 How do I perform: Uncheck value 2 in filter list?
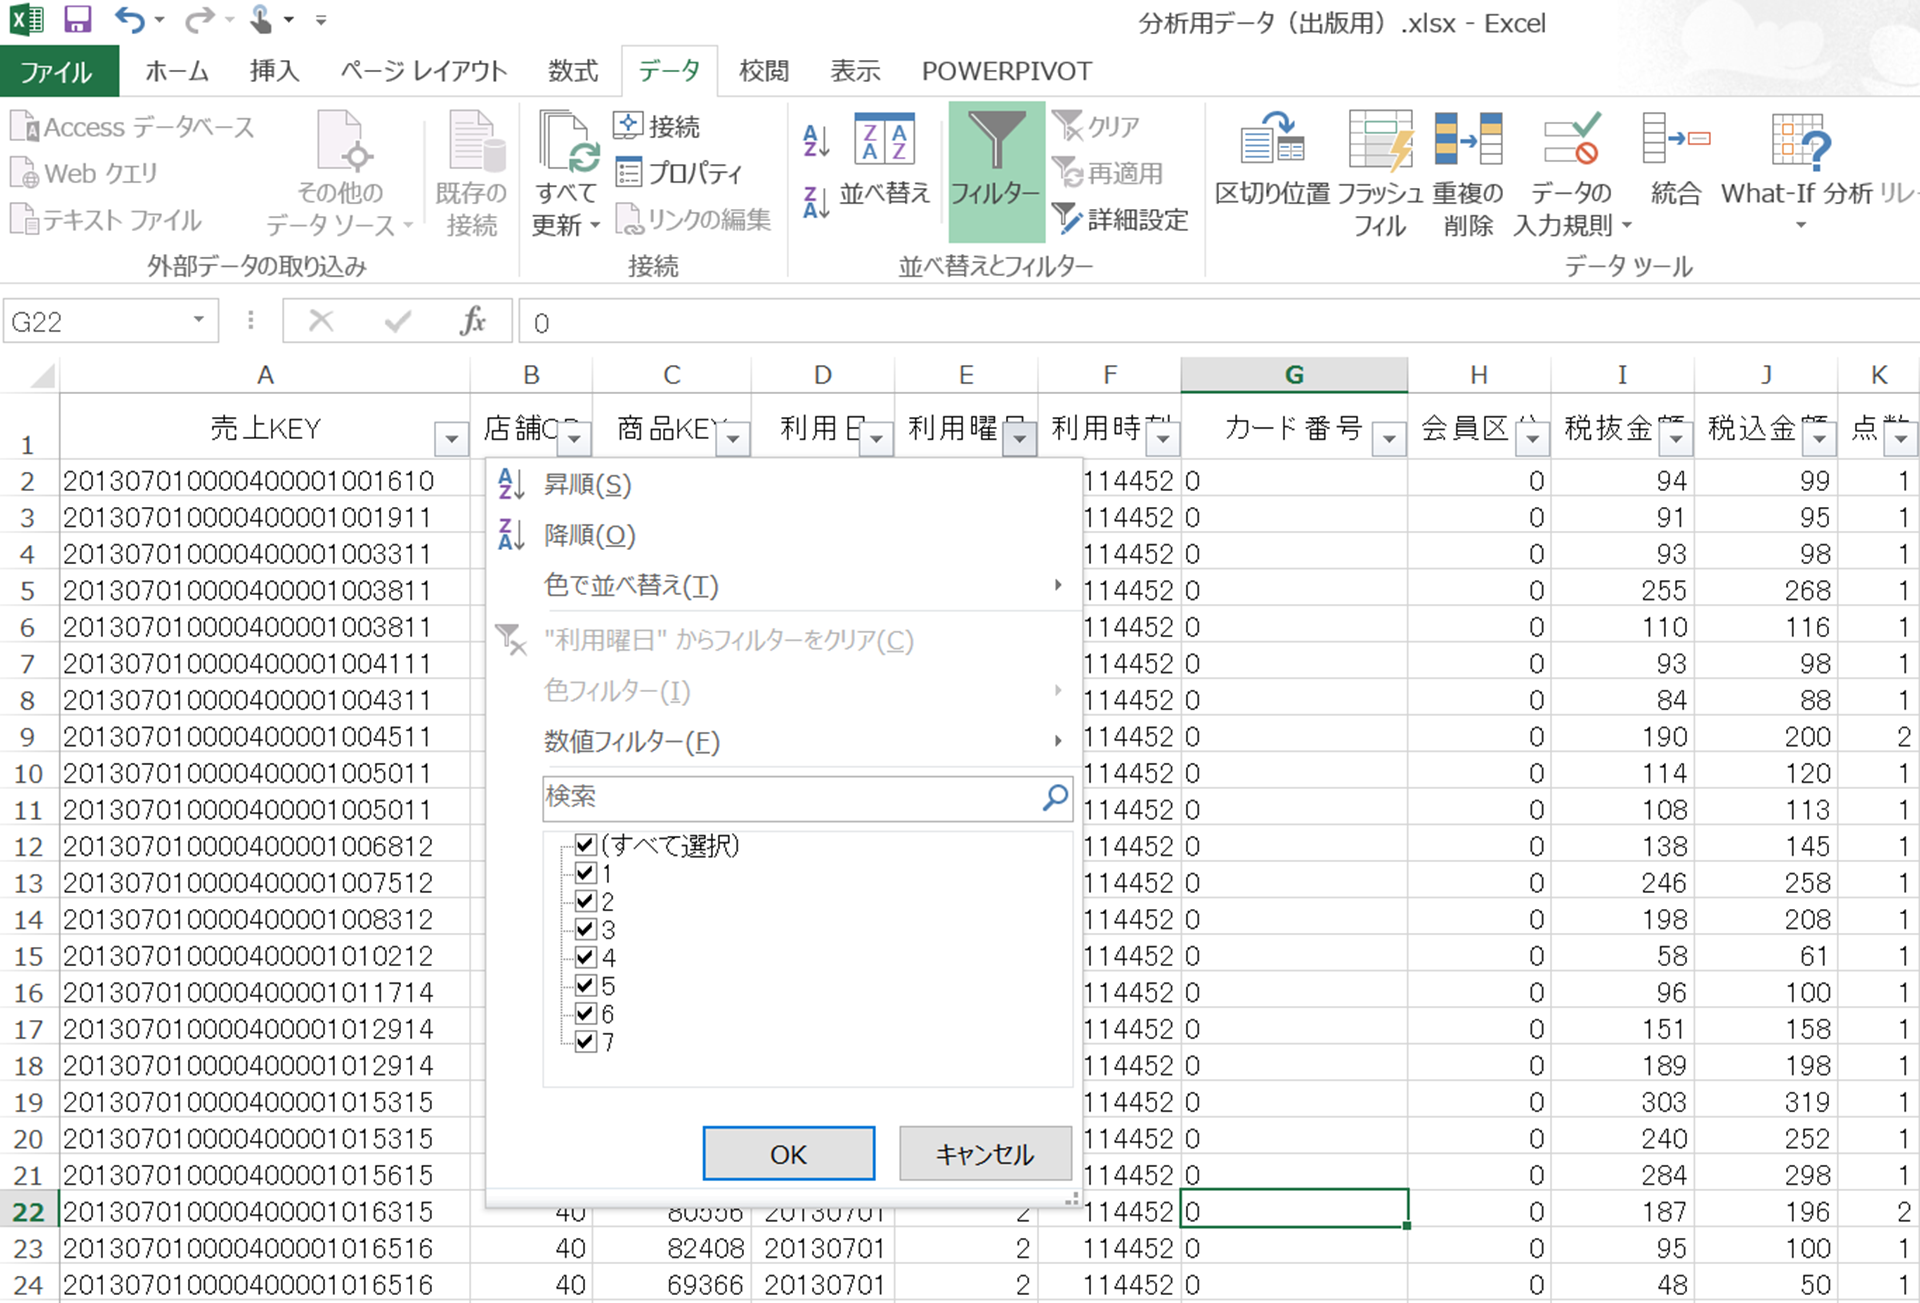tap(586, 901)
